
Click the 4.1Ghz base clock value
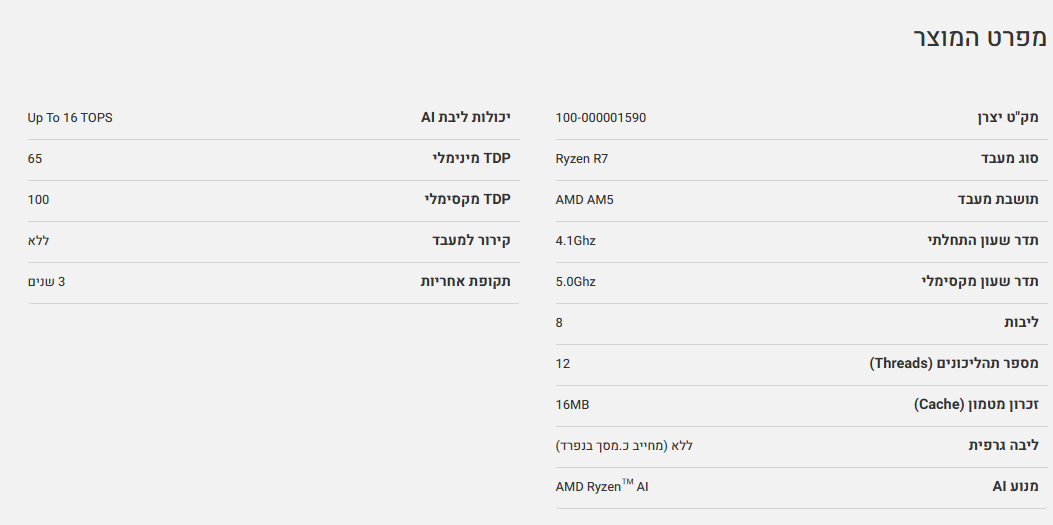[575, 241]
